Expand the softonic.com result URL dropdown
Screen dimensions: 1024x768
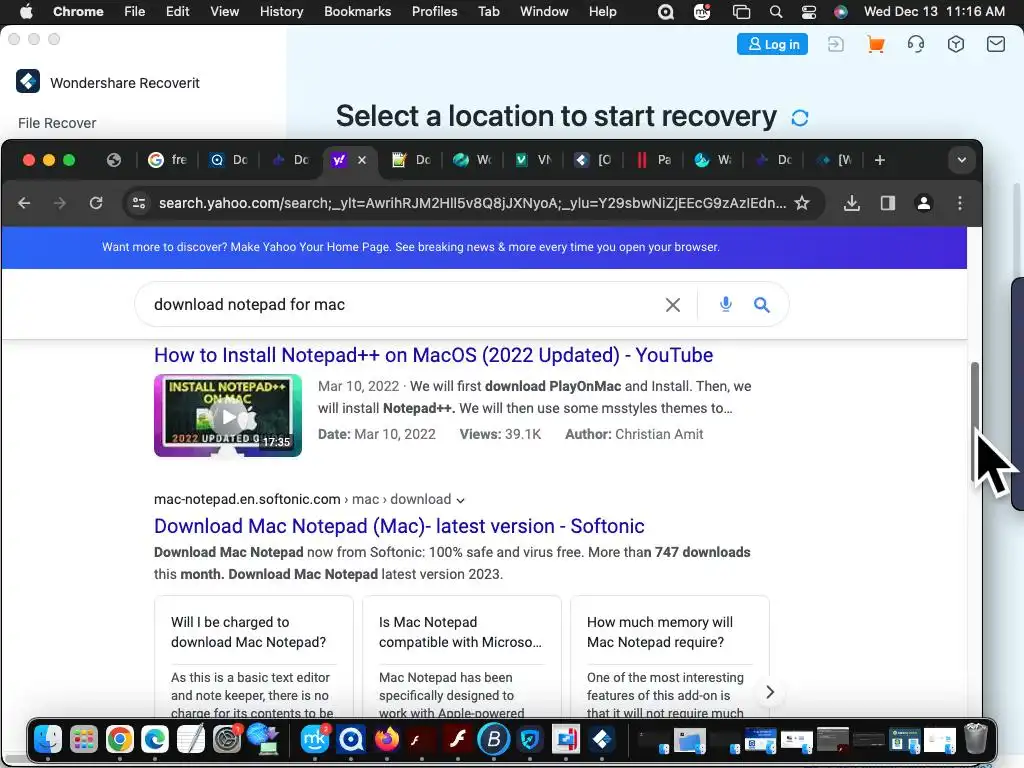pos(460,500)
